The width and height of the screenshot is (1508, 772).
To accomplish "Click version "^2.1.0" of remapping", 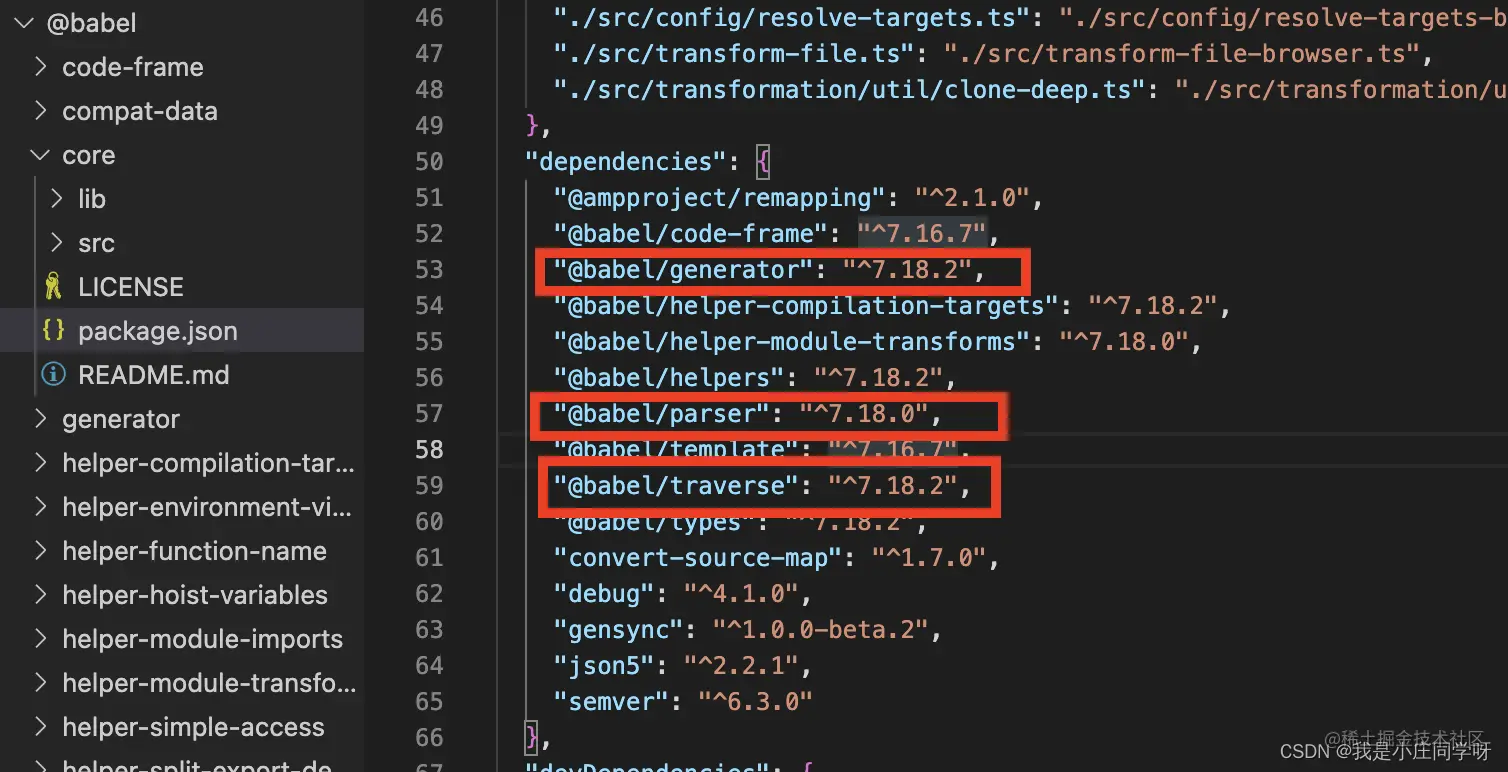I will pyautogui.click(x=973, y=197).
